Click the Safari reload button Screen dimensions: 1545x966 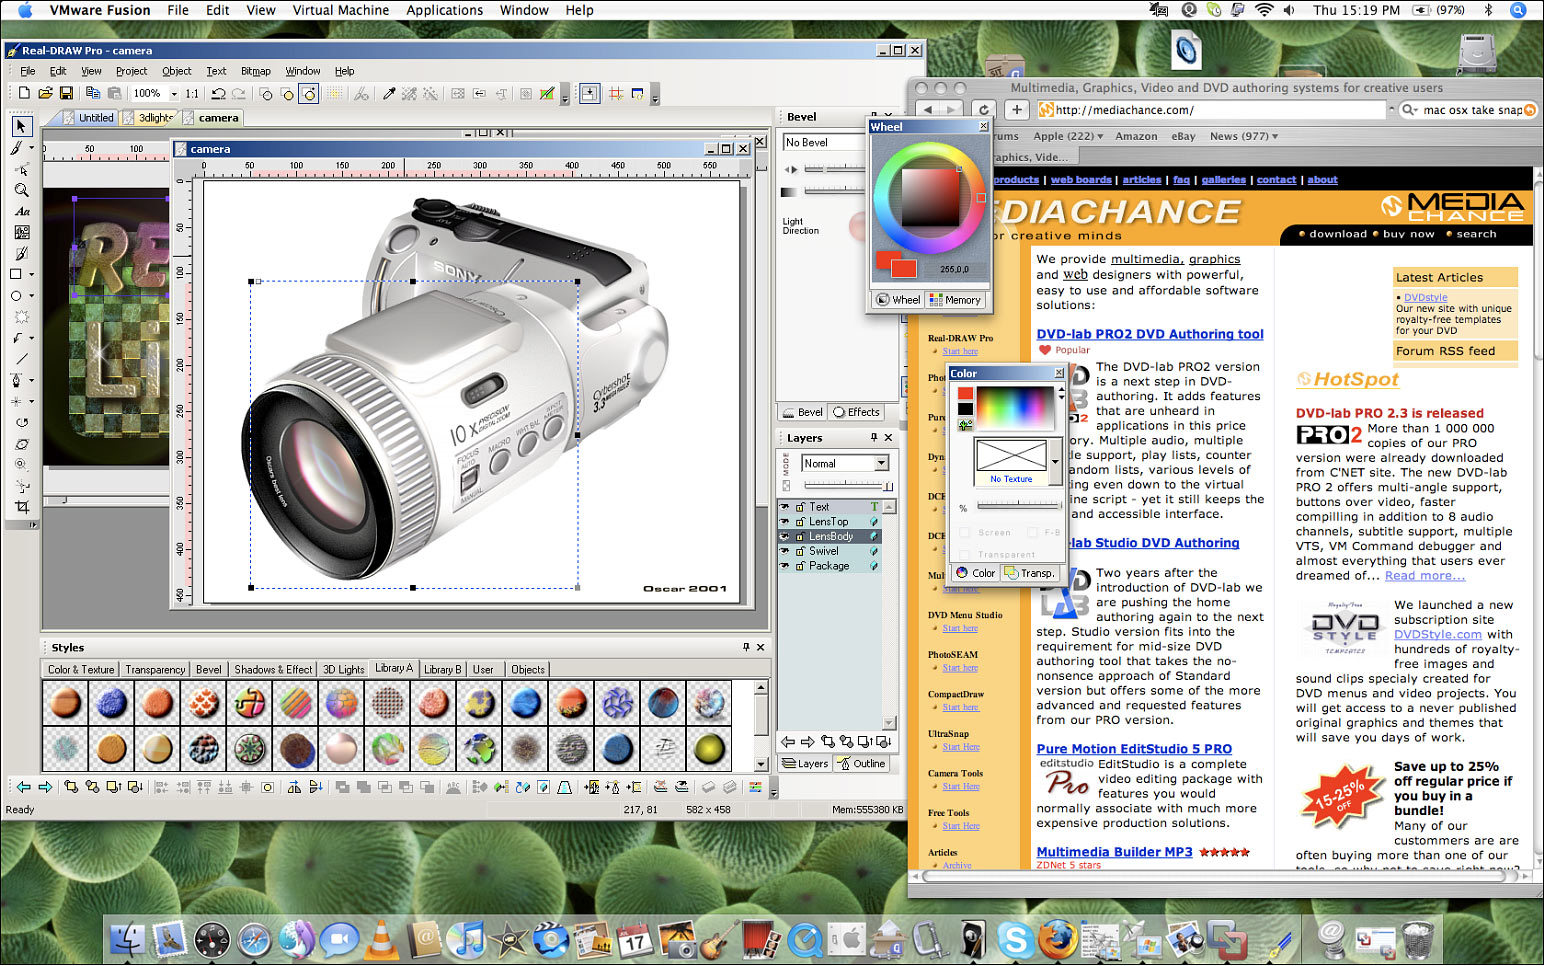[984, 110]
